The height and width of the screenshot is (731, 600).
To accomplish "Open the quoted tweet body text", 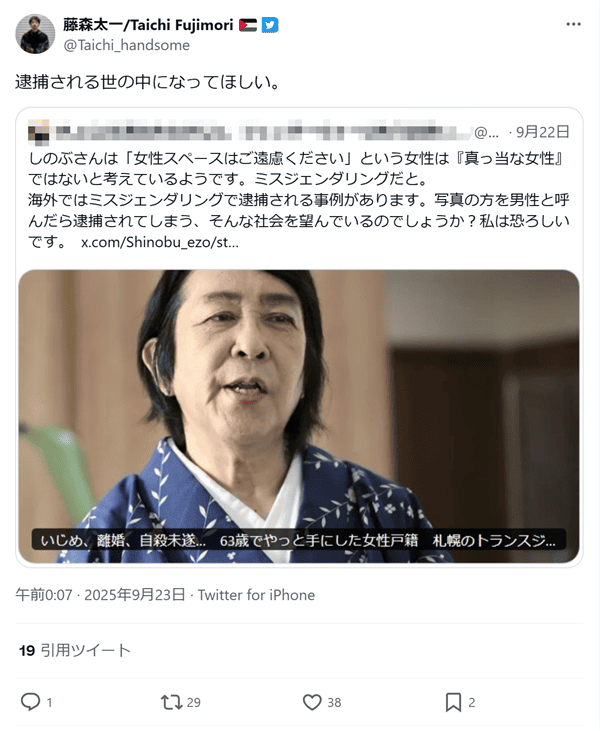I will tap(299, 200).
